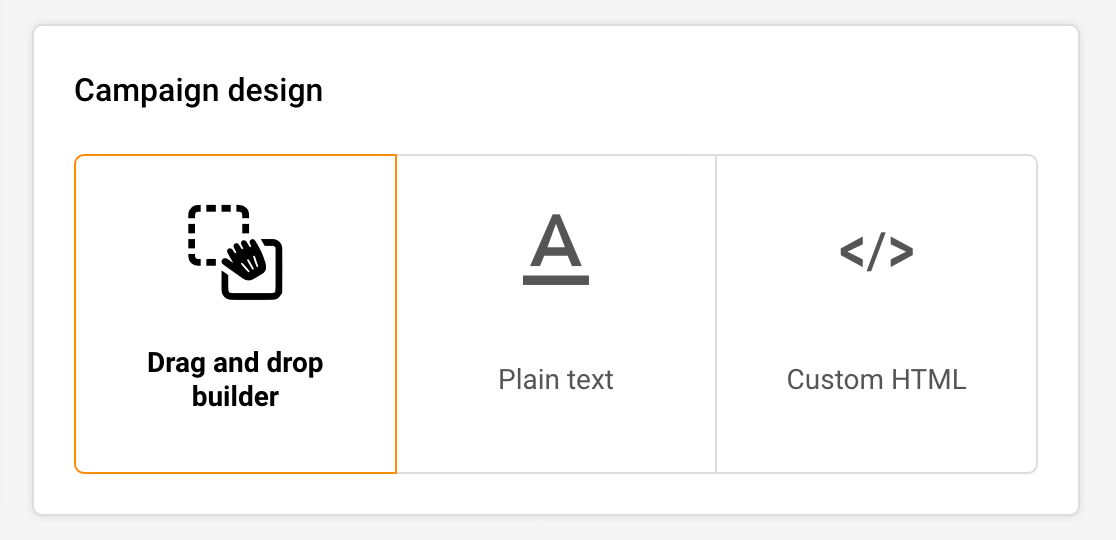This screenshot has width=1116, height=540.
Task: Tap the hand symbol in the builder icon
Action: (x=245, y=260)
